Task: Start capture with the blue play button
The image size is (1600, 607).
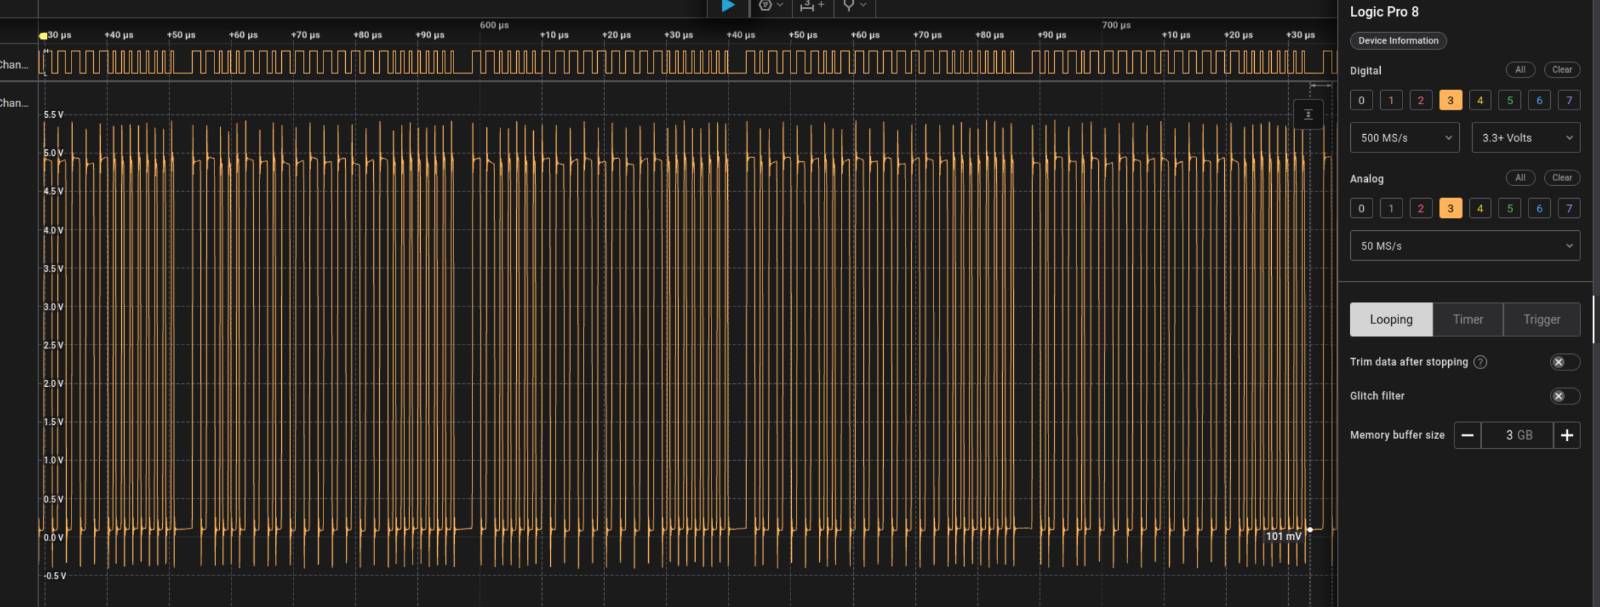Action: [x=728, y=6]
